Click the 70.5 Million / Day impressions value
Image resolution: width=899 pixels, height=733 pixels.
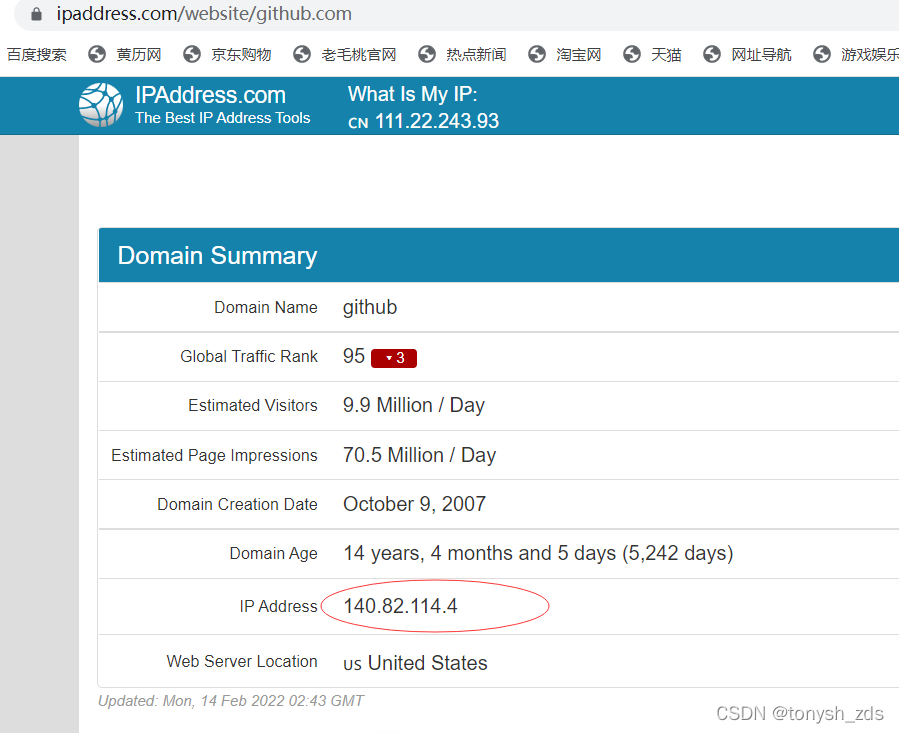pos(420,455)
